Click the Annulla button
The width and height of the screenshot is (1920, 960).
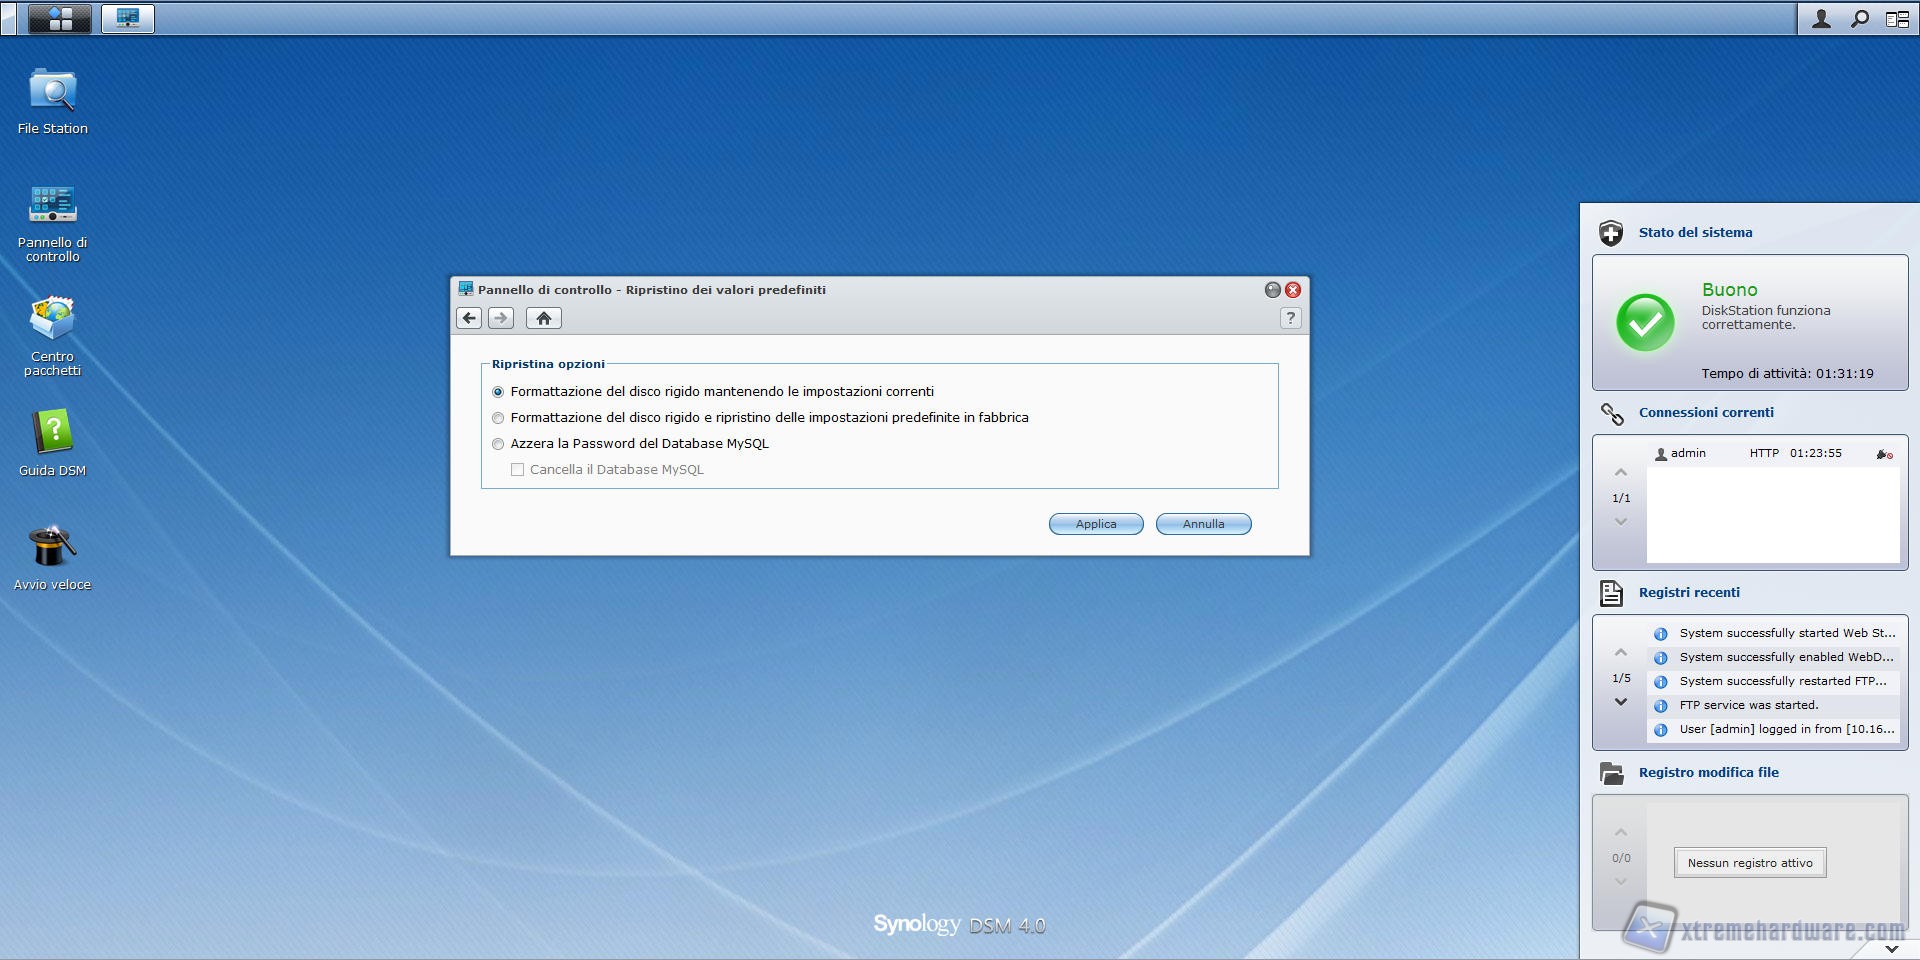pos(1203,524)
